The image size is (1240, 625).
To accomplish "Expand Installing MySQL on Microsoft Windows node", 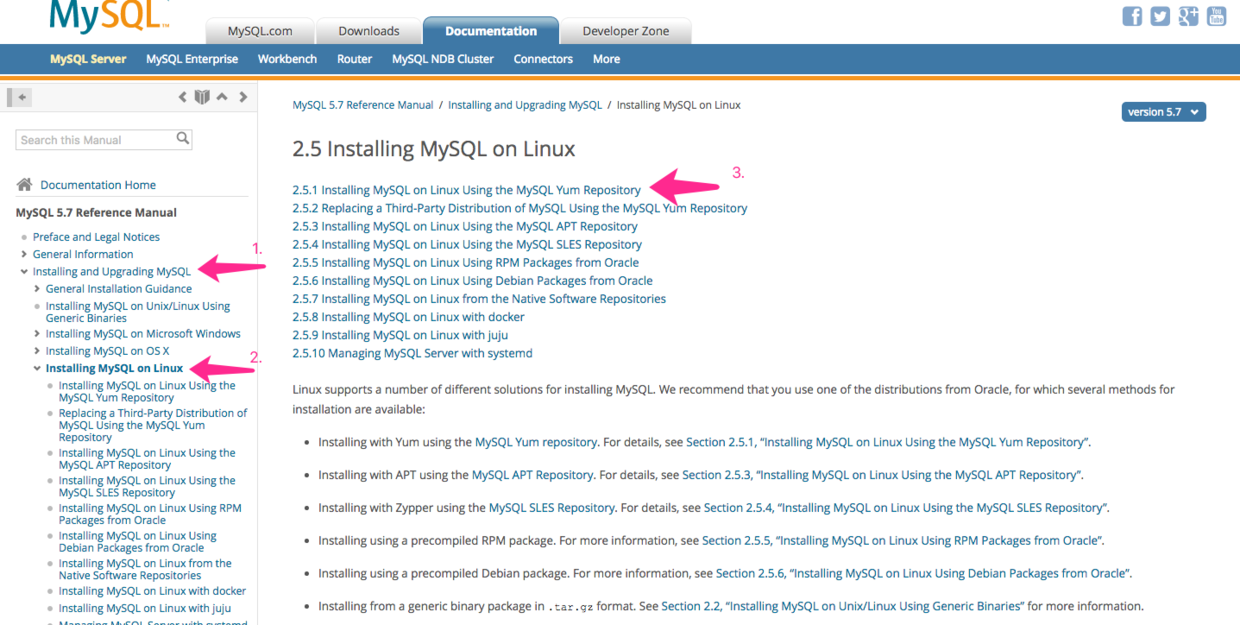I will (37, 334).
